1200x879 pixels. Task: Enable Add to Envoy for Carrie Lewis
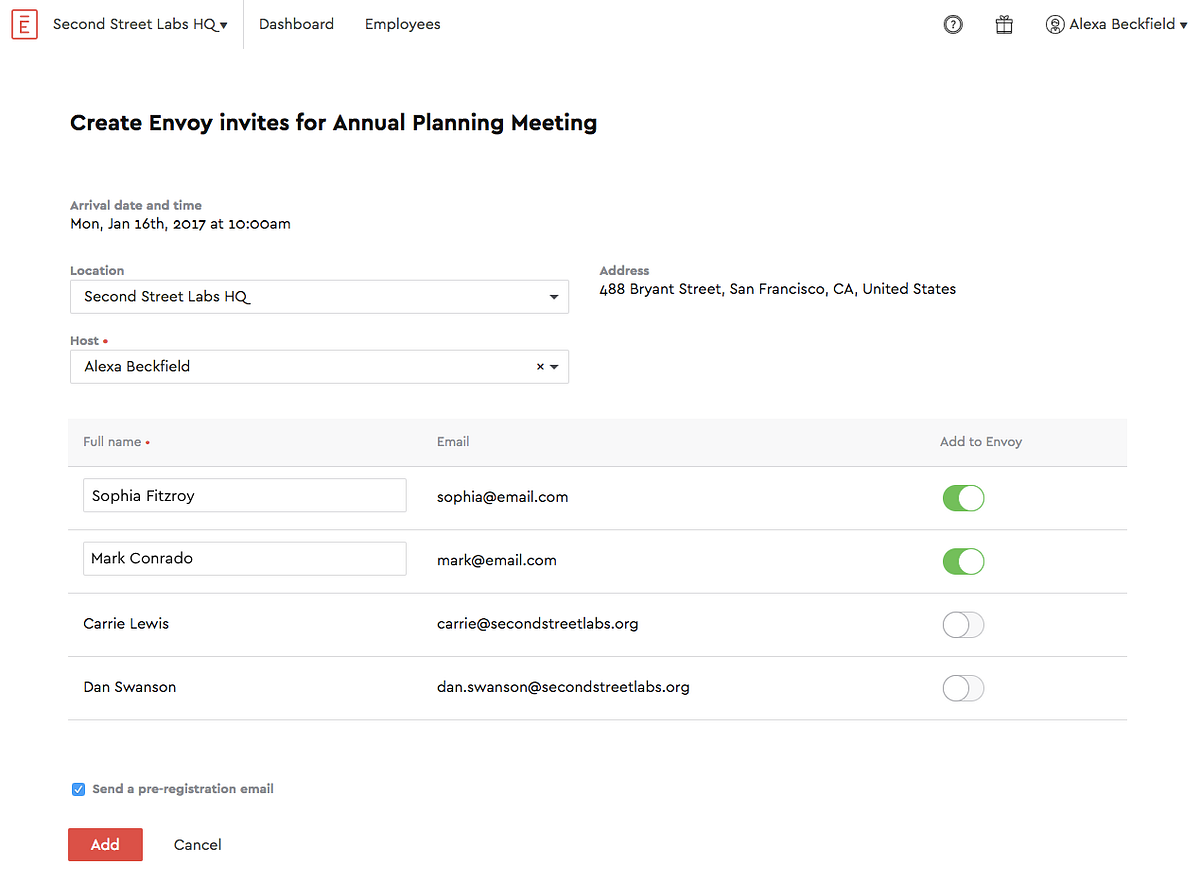[x=963, y=625]
